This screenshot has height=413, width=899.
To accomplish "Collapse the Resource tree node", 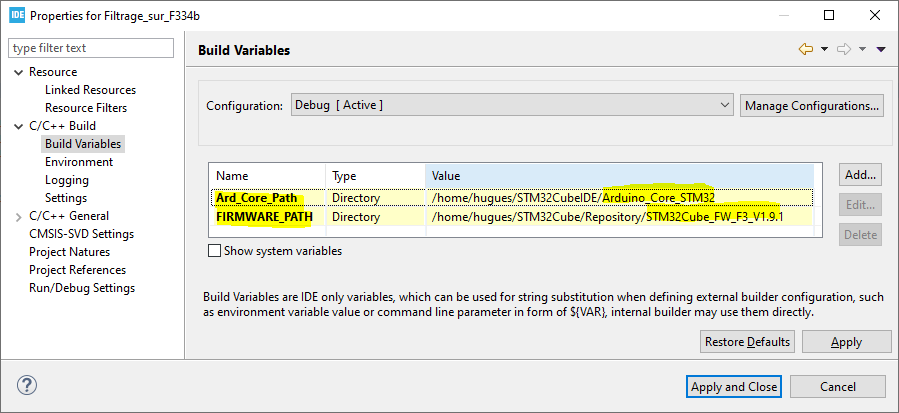I will [x=19, y=72].
